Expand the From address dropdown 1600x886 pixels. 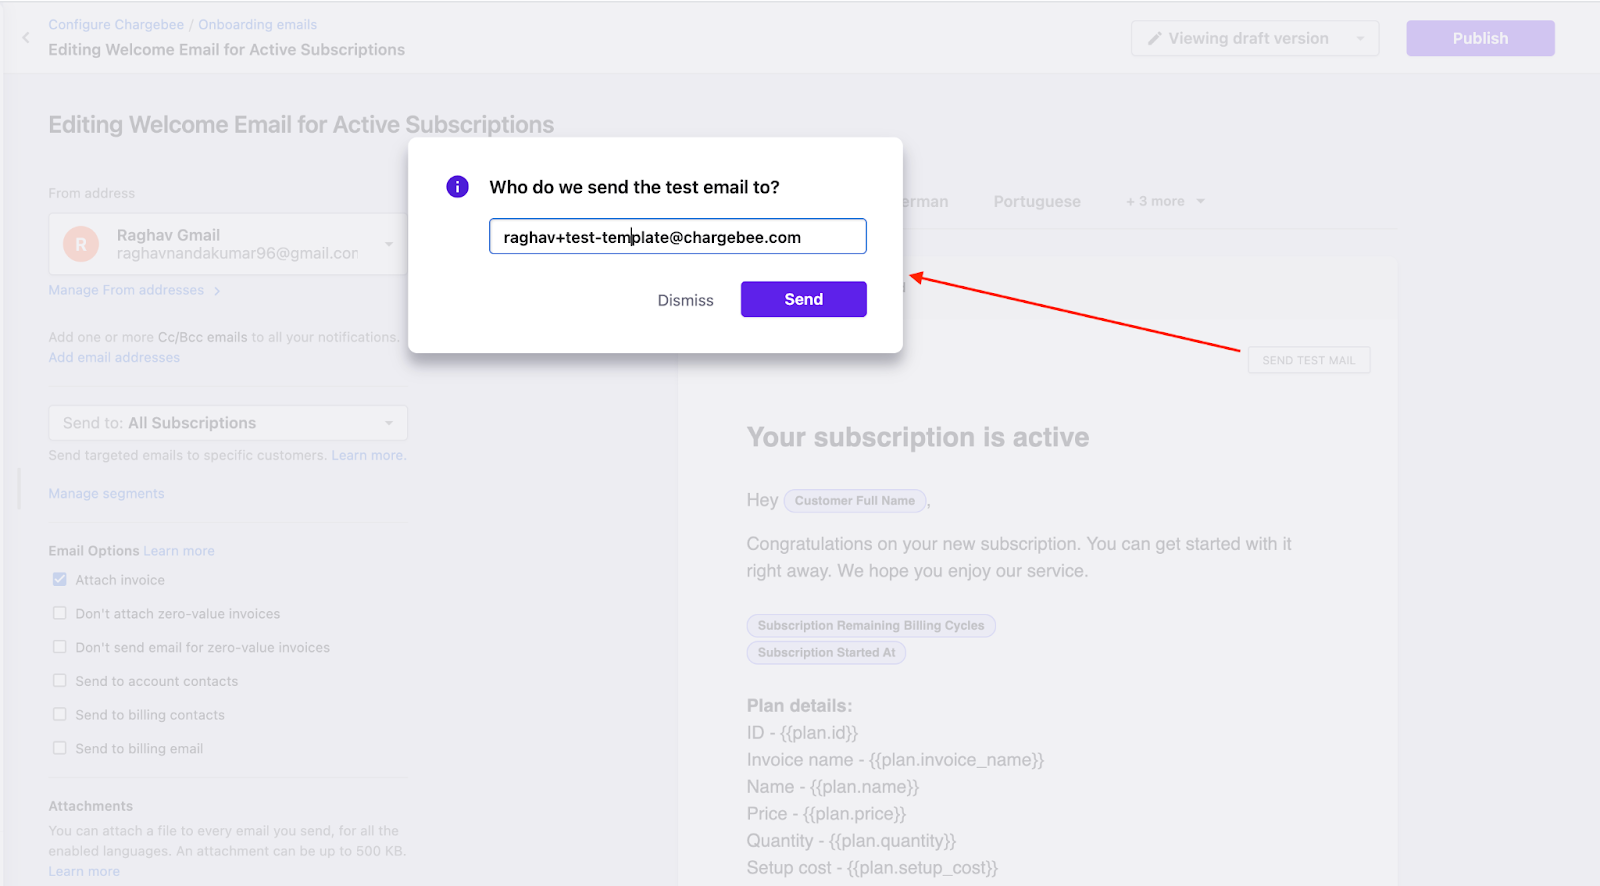388,244
